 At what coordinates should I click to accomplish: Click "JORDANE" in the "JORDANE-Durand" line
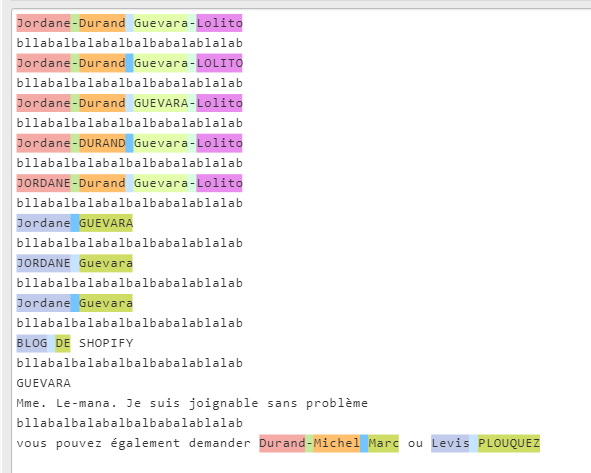(x=43, y=183)
